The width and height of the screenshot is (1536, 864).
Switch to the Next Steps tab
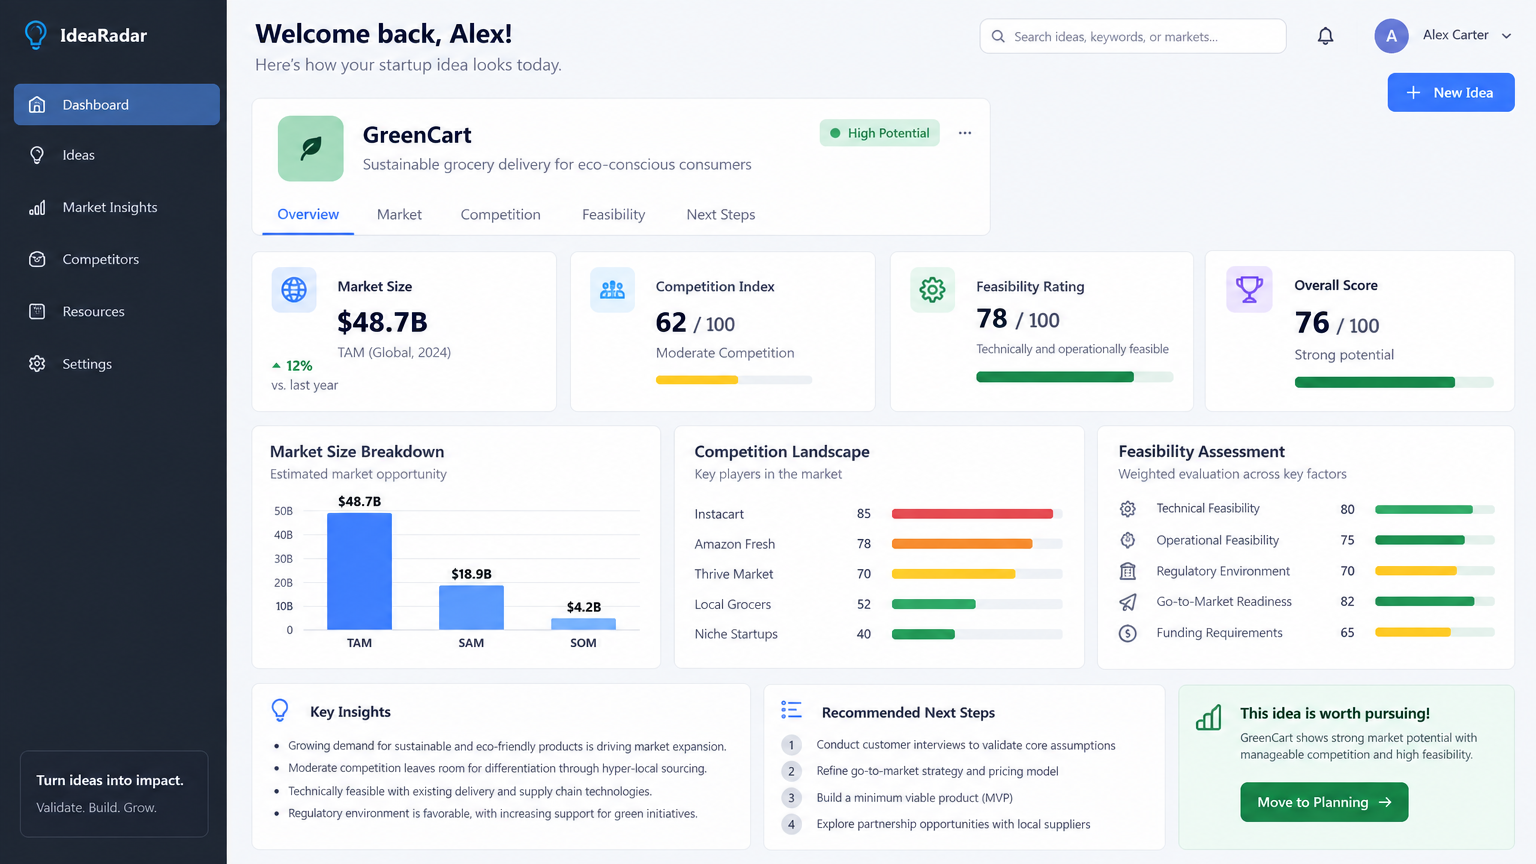pyautogui.click(x=720, y=214)
